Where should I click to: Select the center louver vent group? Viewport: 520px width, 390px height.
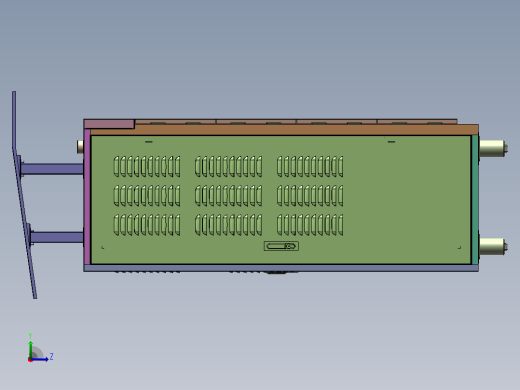pyautogui.click(x=228, y=196)
